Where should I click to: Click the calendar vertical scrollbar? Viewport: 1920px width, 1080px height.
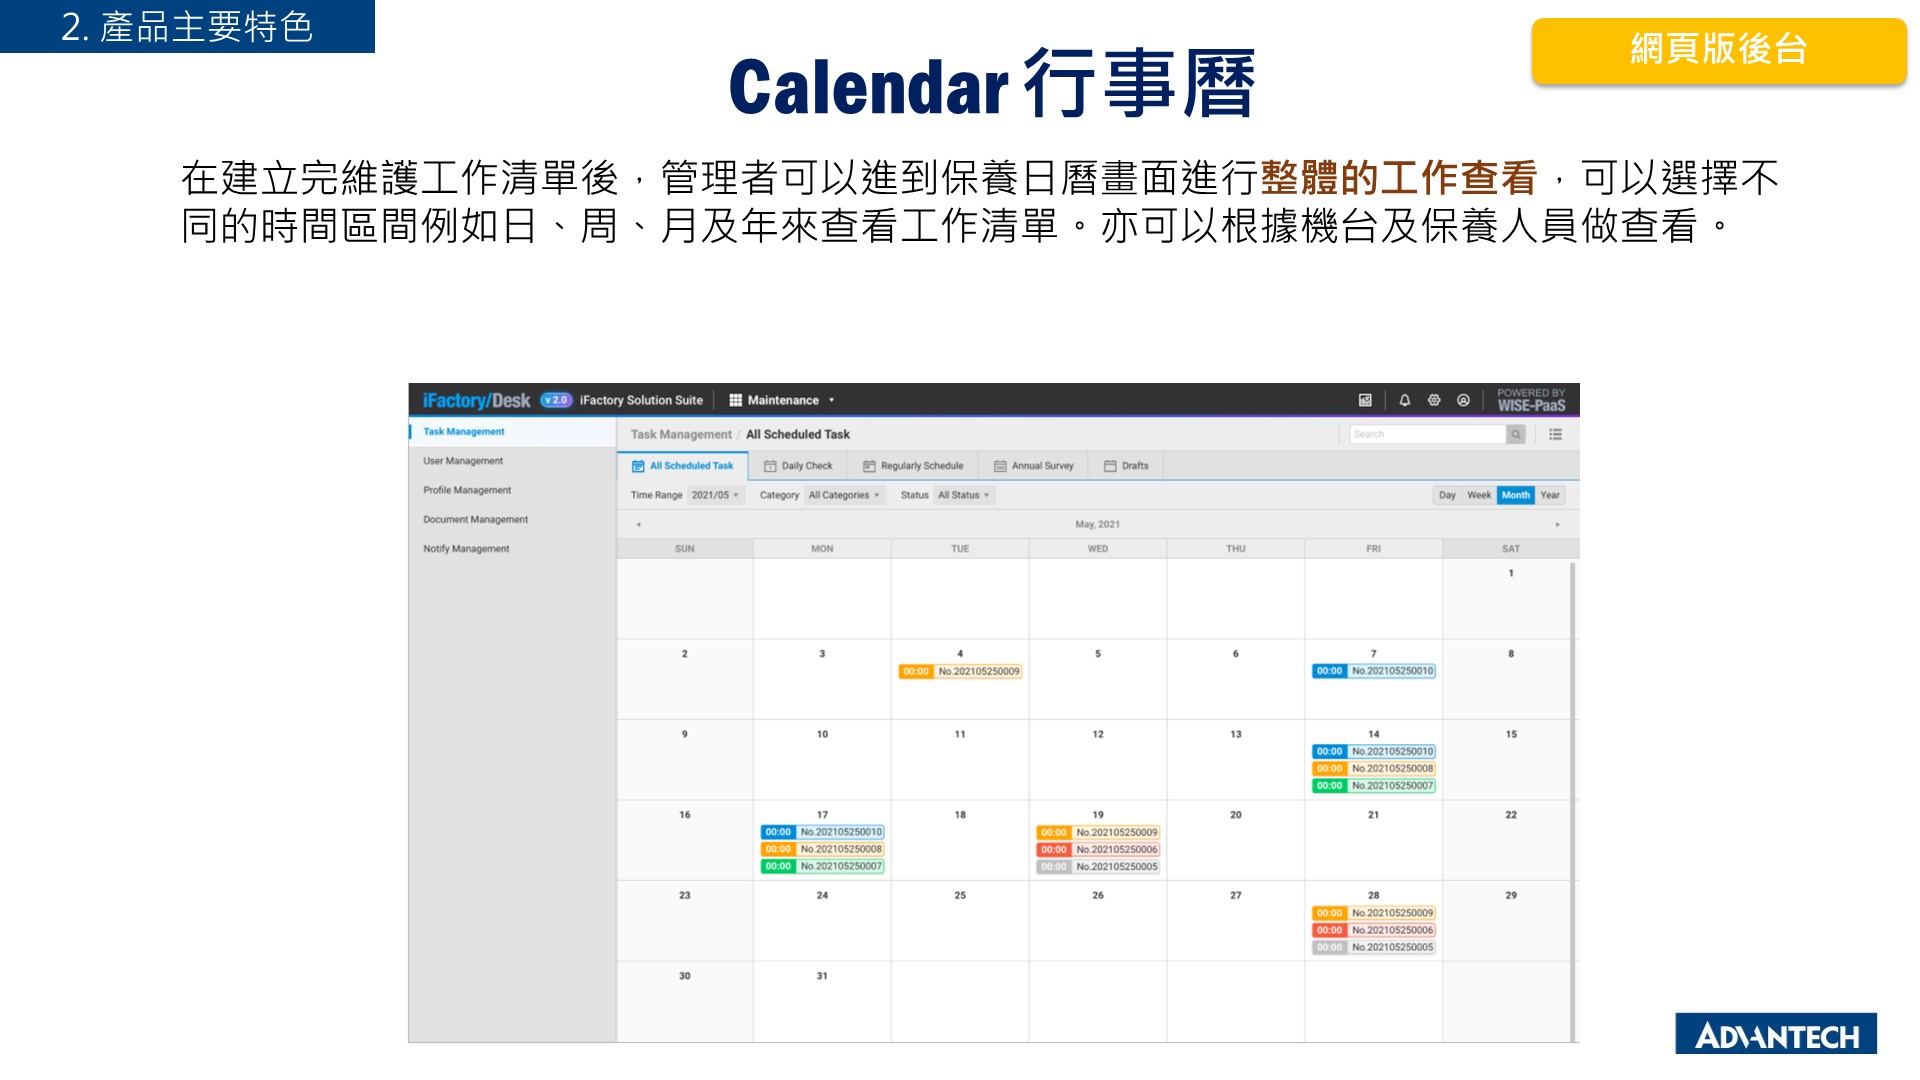(1573, 800)
